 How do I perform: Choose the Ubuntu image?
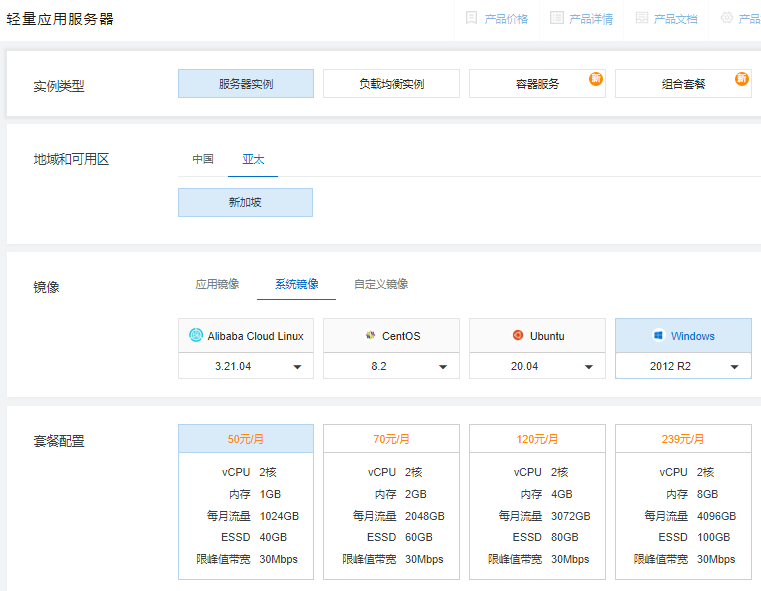point(537,335)
